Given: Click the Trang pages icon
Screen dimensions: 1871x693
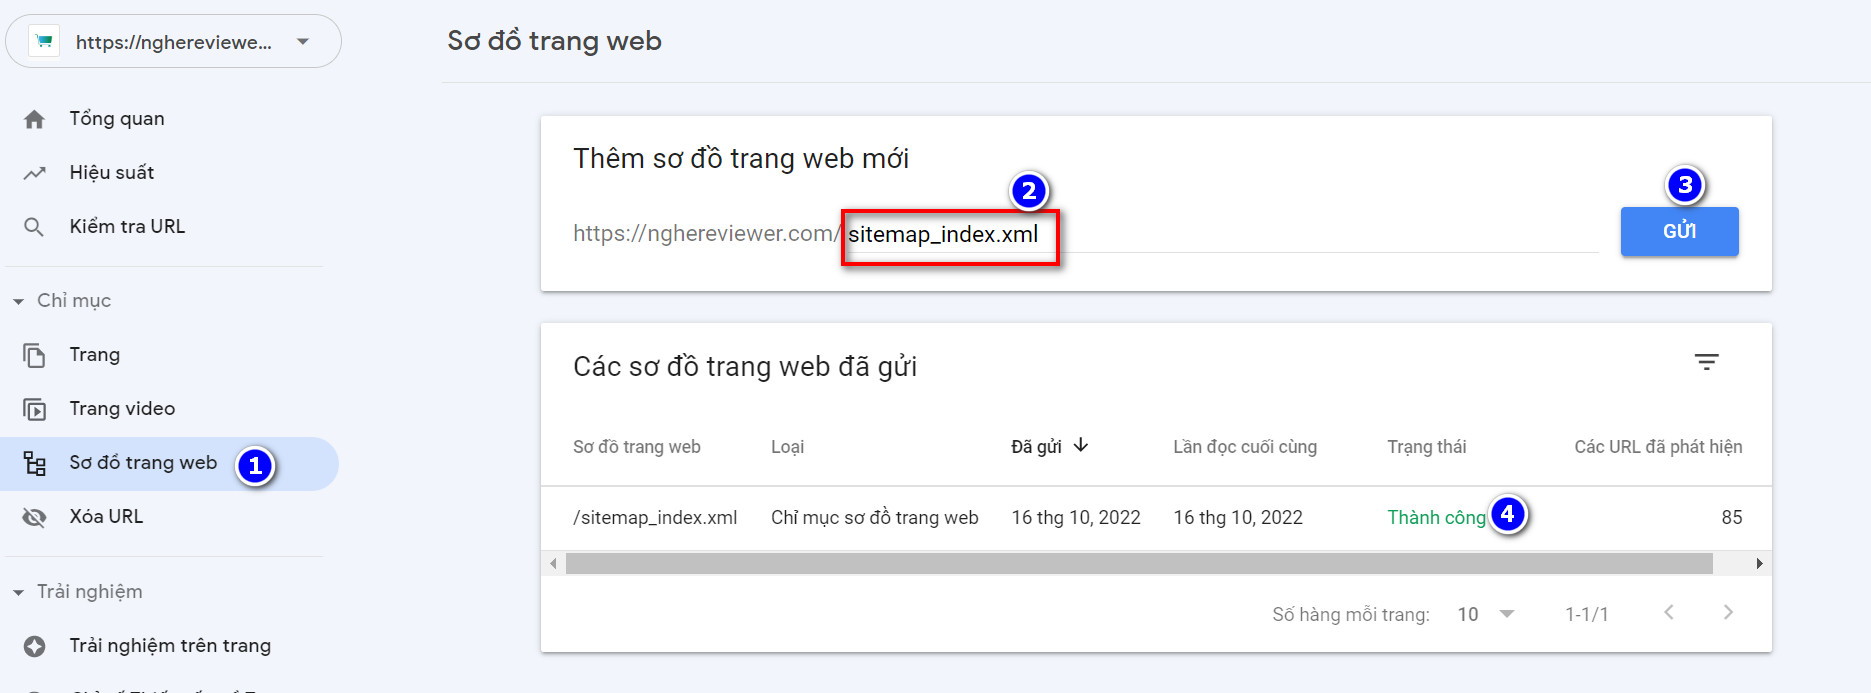Looking at the screenshot, I should click(x=34, y=355).
